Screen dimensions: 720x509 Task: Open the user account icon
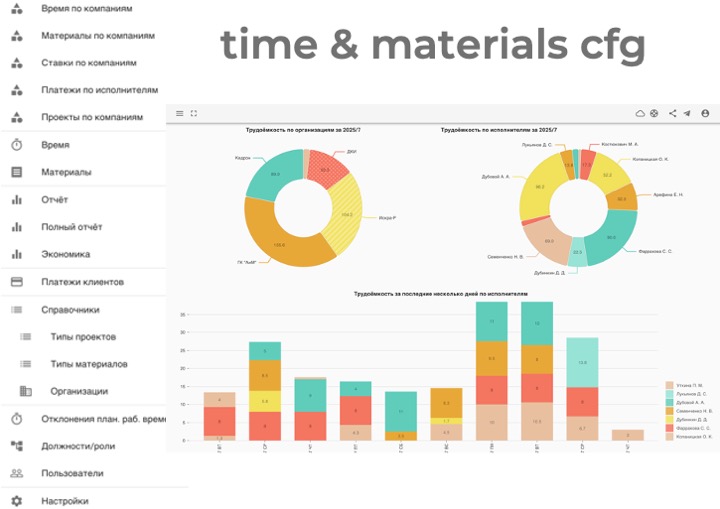coord(705,114)
